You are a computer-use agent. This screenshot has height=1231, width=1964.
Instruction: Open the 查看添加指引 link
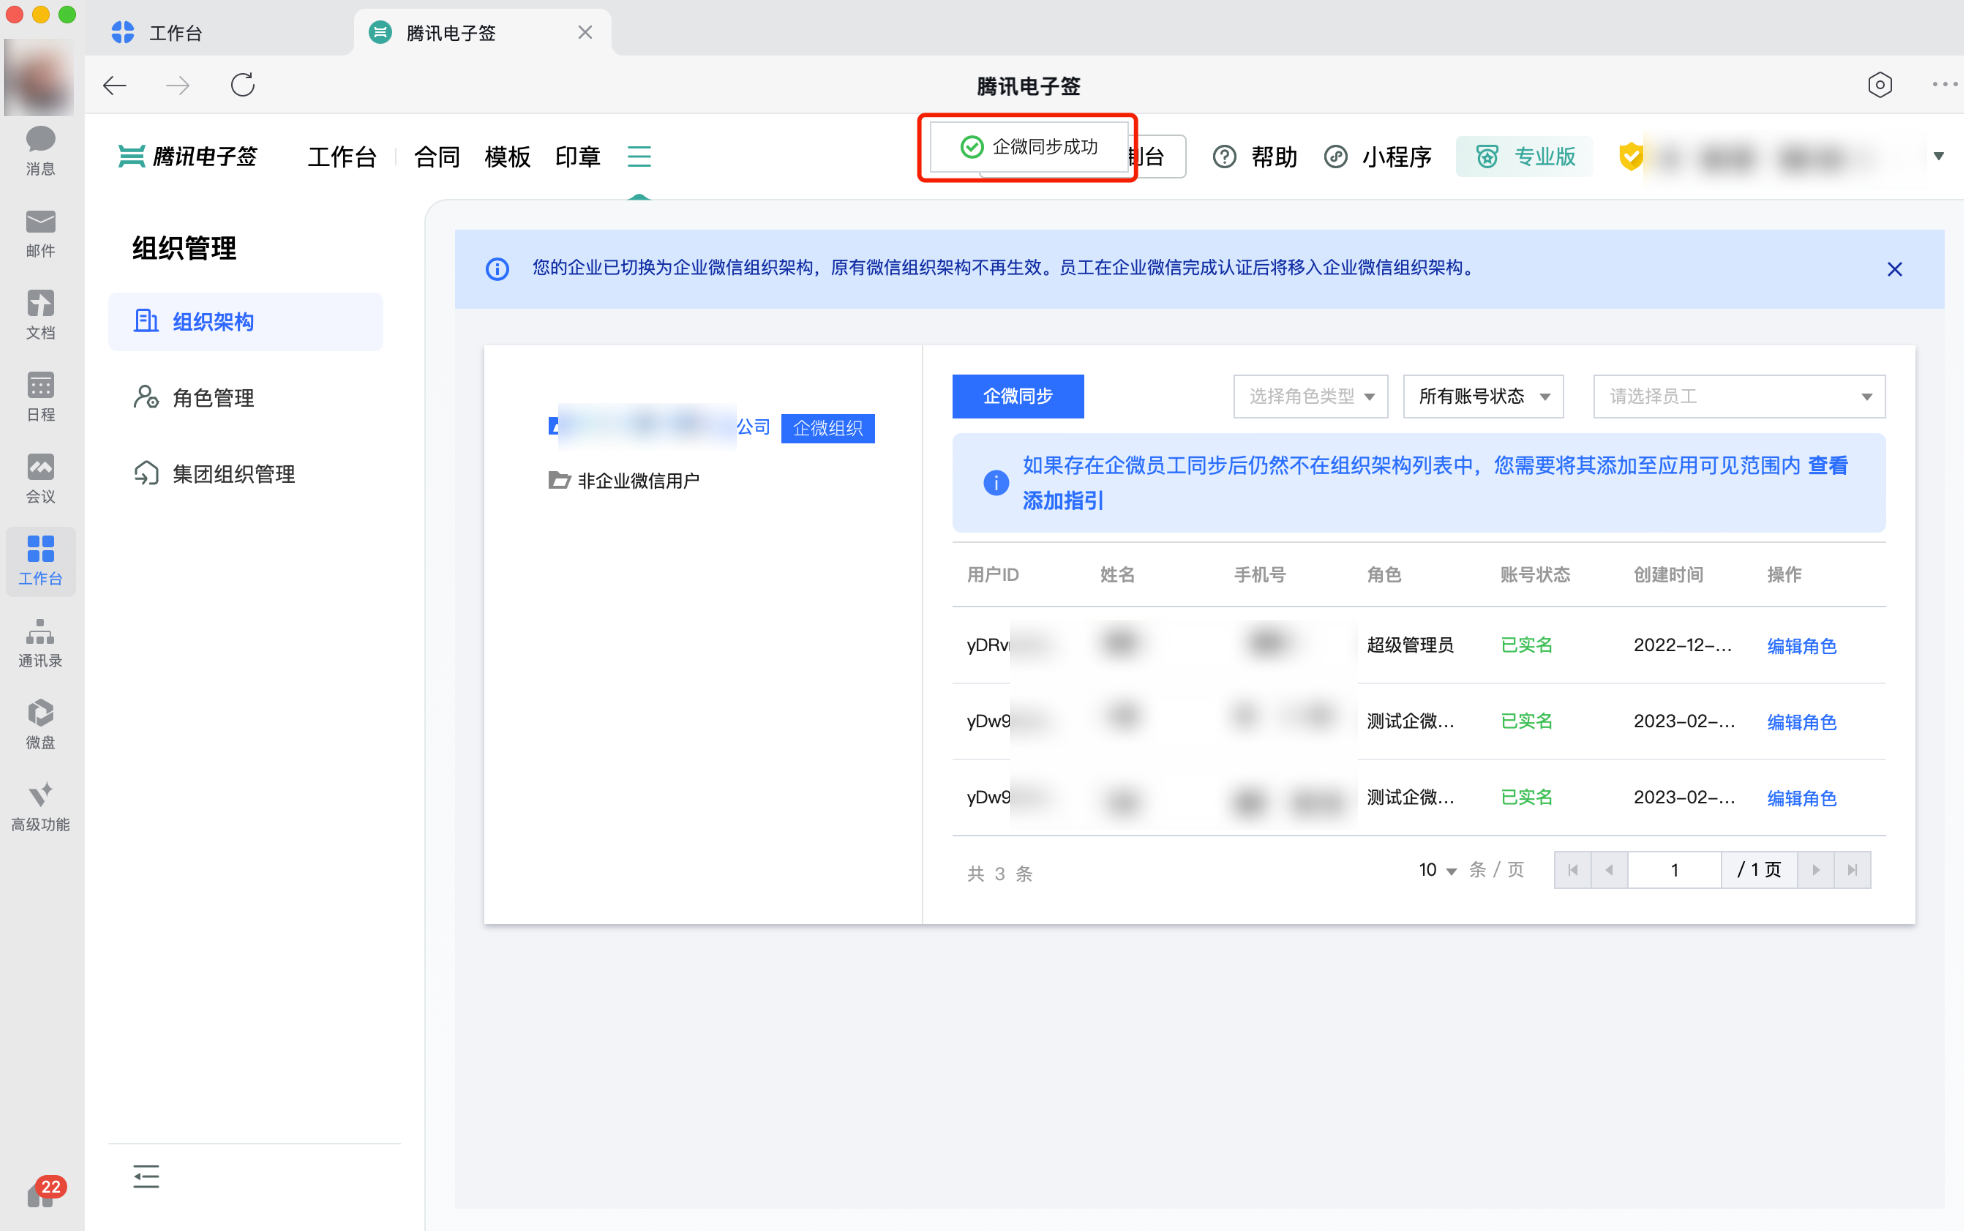point(1434,483)
